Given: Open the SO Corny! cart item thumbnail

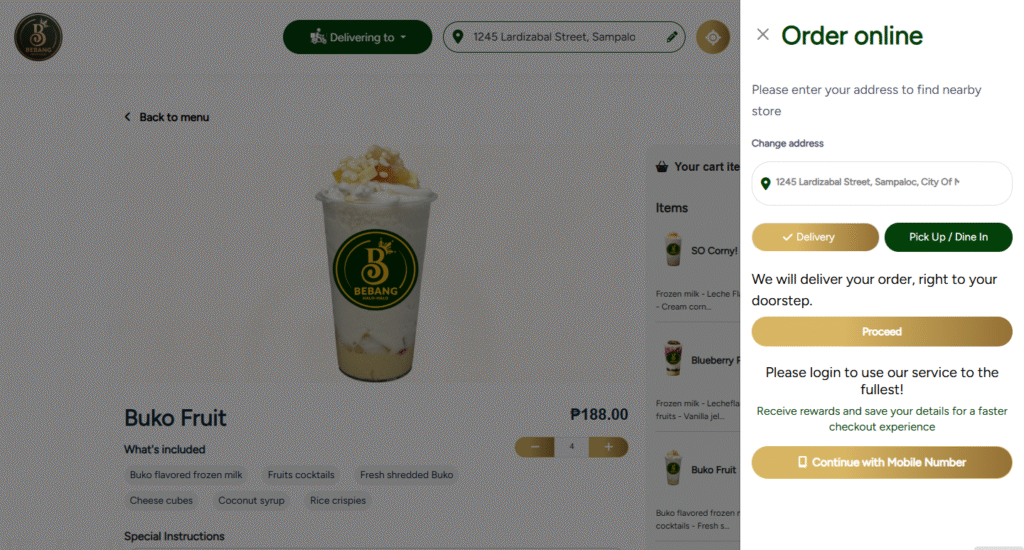Looking at the screenshot, I should [x=673, y=249].
